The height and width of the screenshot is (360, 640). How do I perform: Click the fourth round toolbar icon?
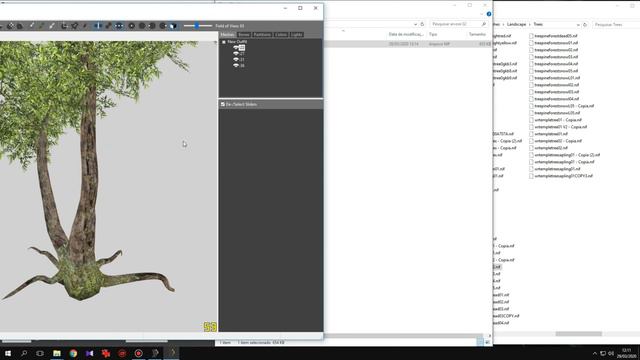(162, 26)
